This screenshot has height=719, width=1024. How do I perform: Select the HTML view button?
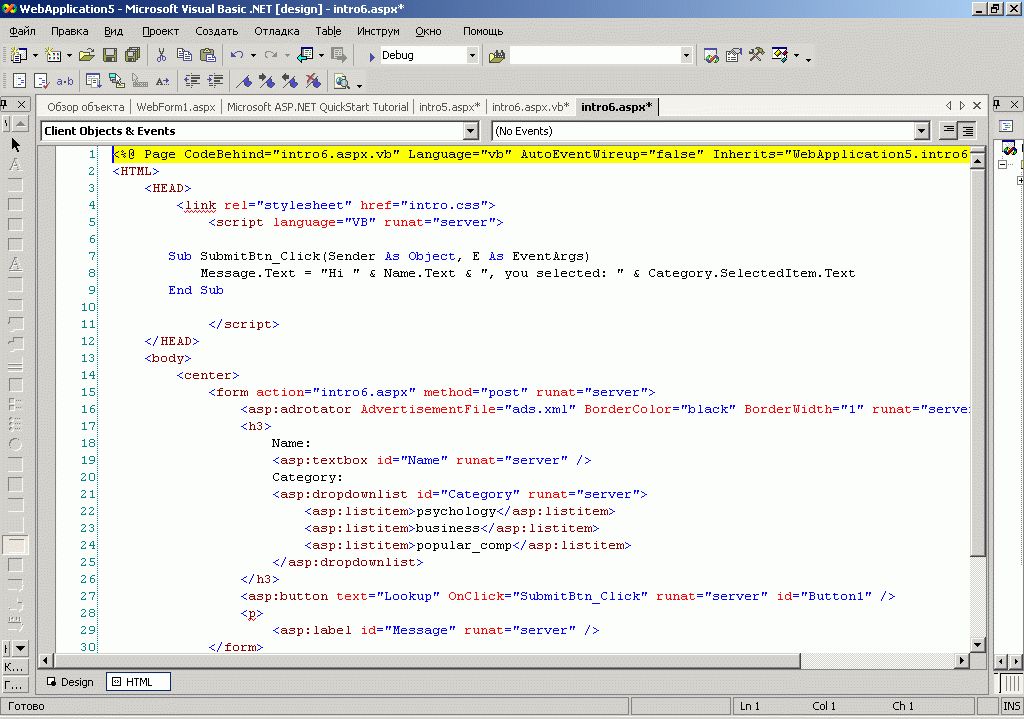[x=138, y=681]
